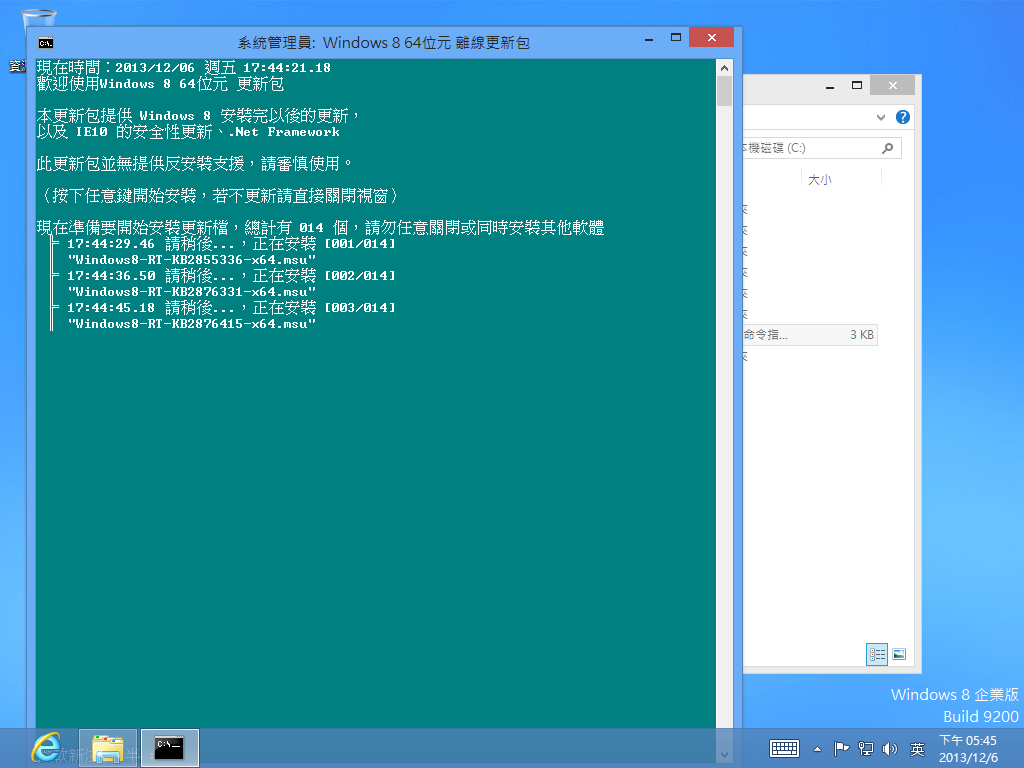Open File Explorer from the taskbar
1024x768 pixels.
108,748
